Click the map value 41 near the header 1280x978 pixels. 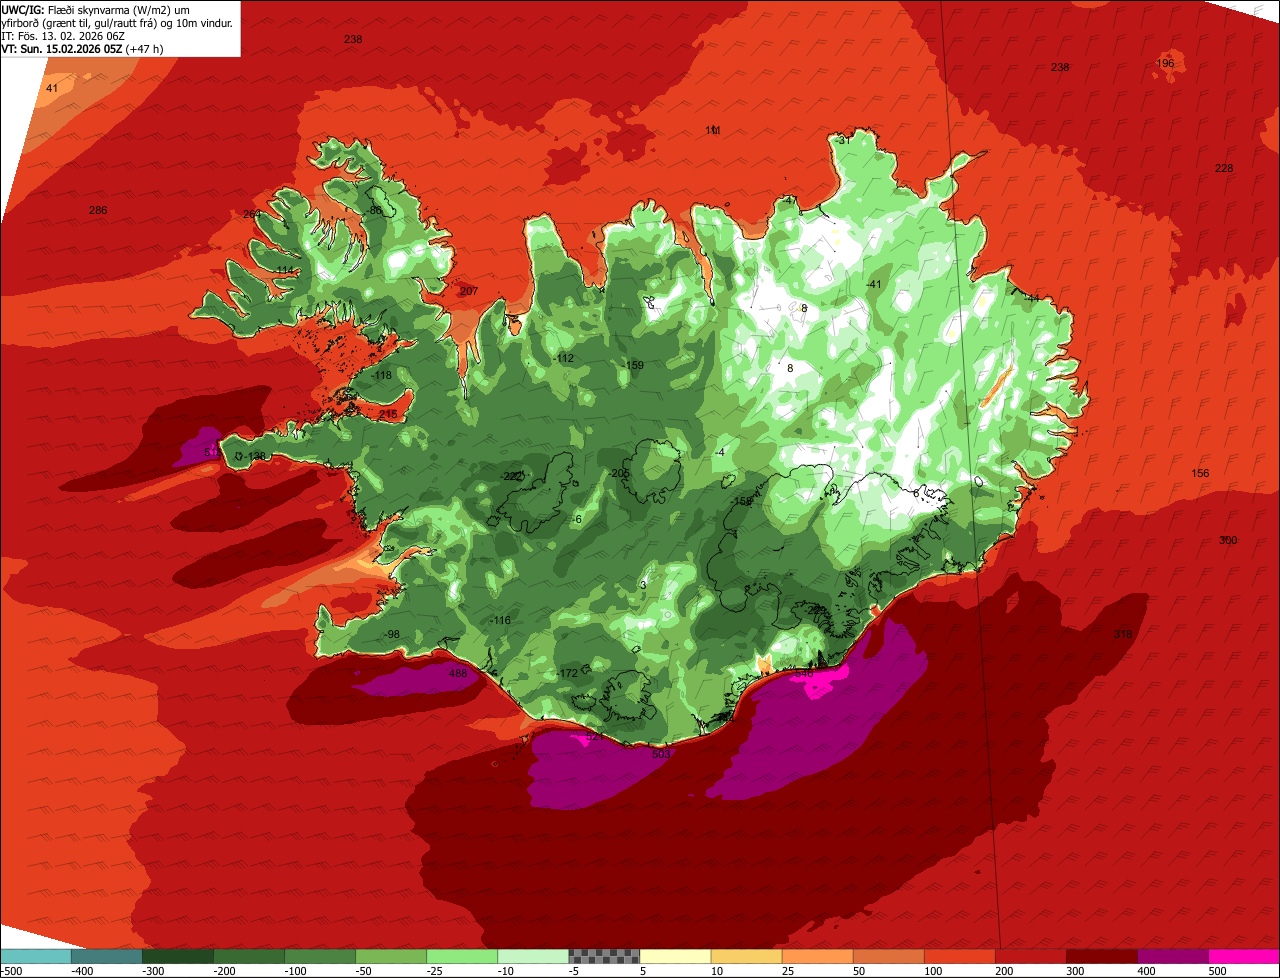(52, 89)
